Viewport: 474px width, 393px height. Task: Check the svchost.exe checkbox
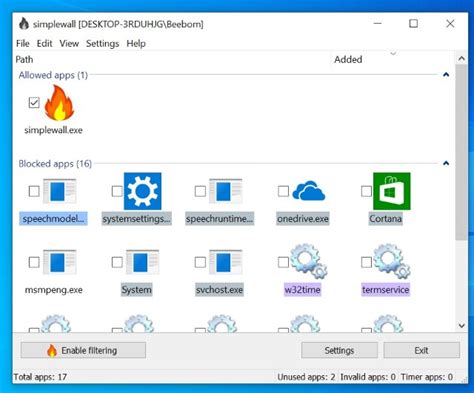[200, 262]
